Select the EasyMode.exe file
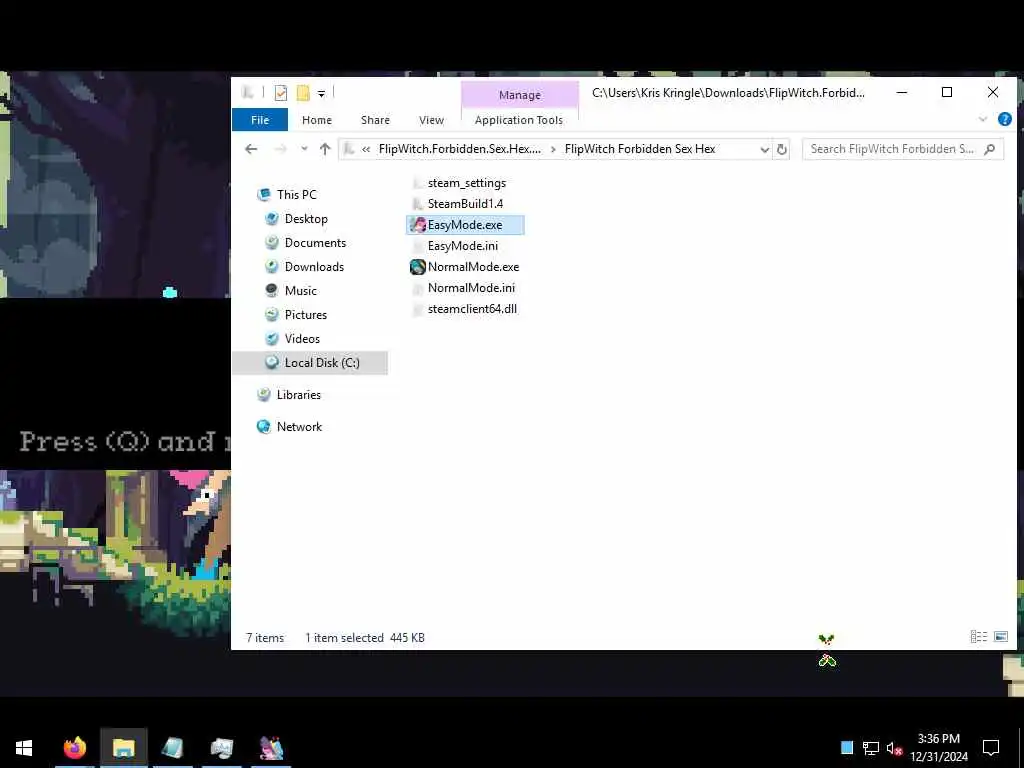 (465, 225)
